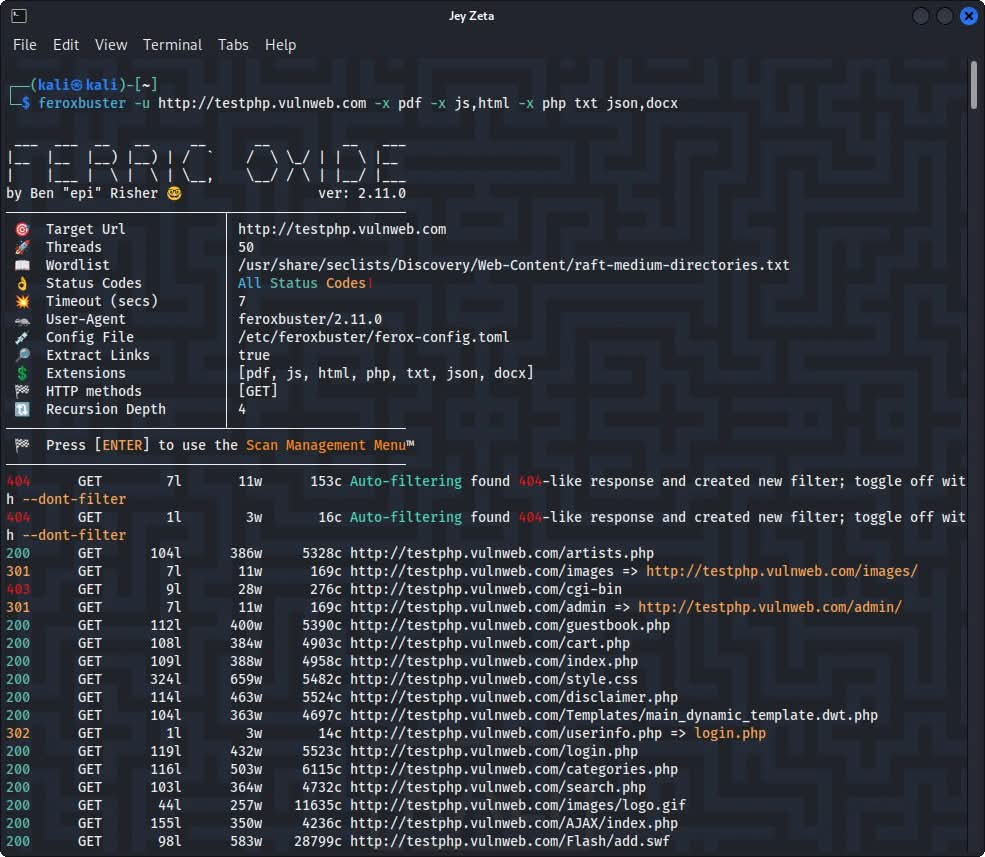Click the cgi-bin URL
The image size is (985, 857).
click(486, 589)
